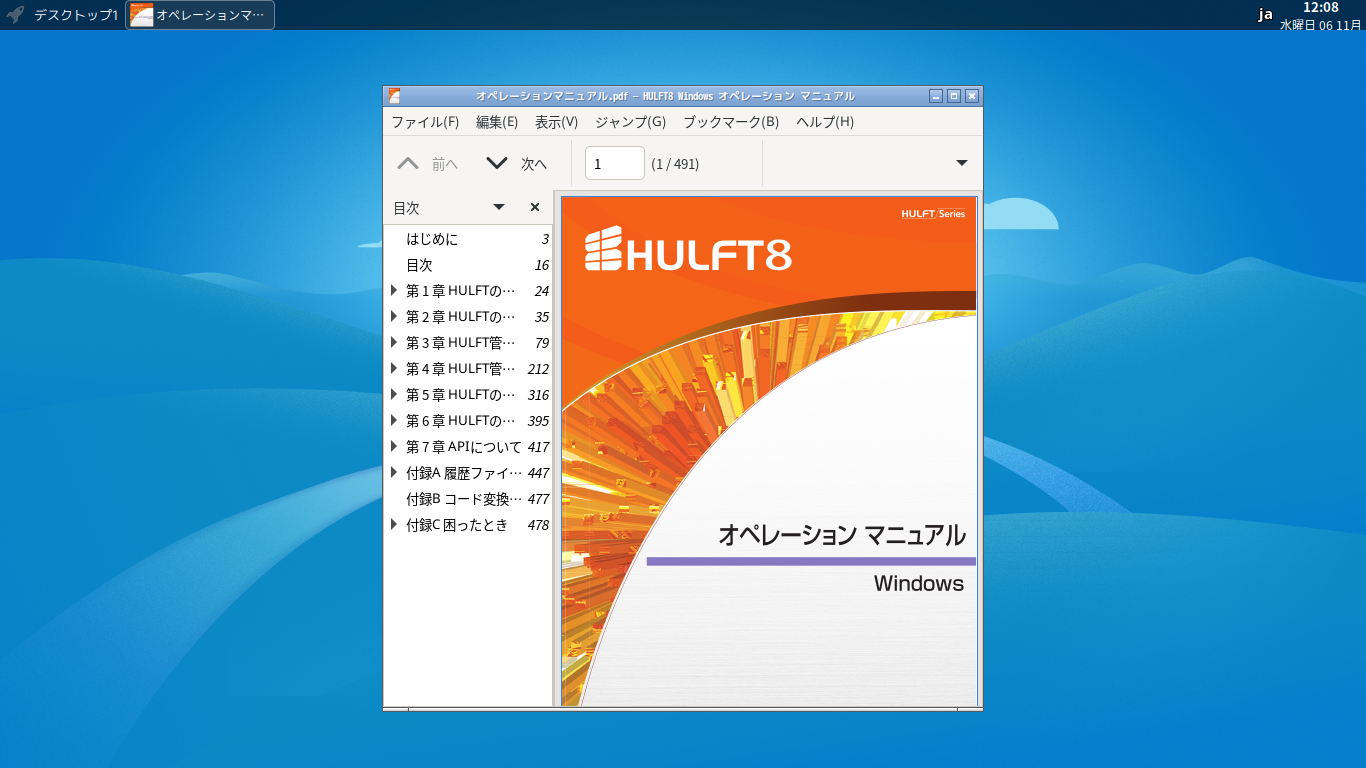This screenshot has height=768, width=1366.
Task: Click the page number input field
Action: pos(615,164)
